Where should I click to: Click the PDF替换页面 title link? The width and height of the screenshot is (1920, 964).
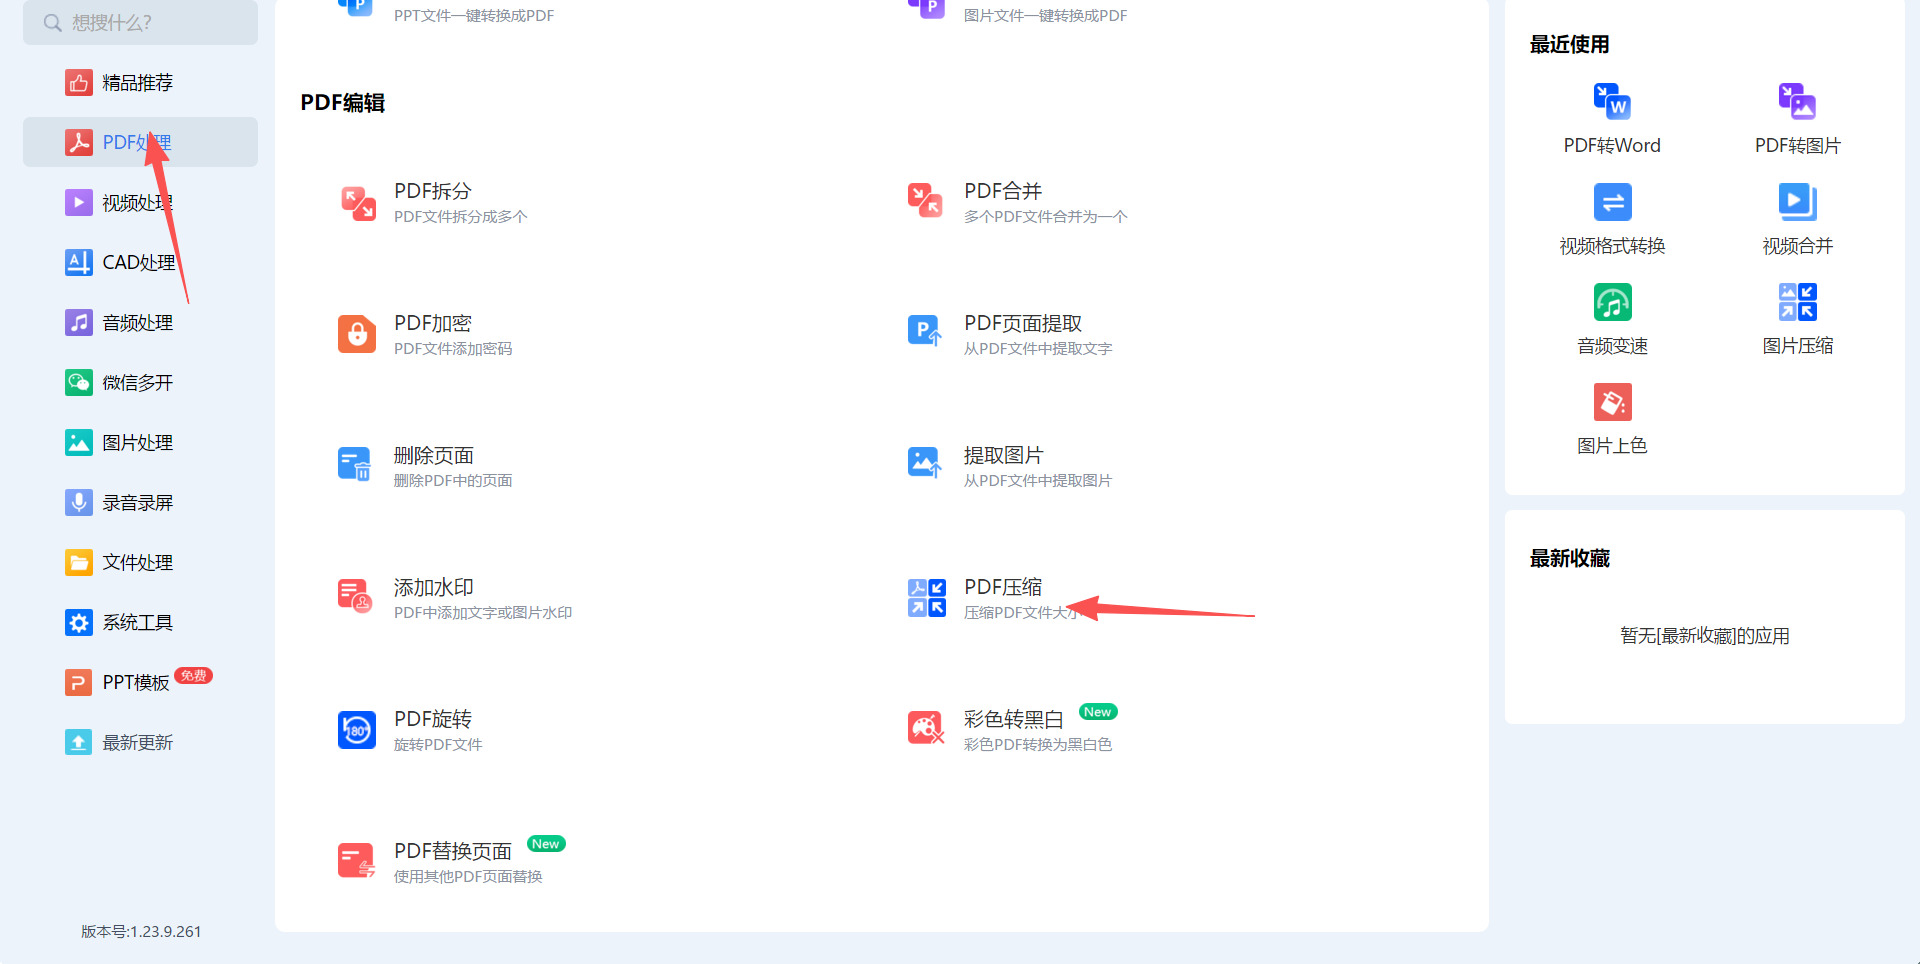[x=453, y=851]
